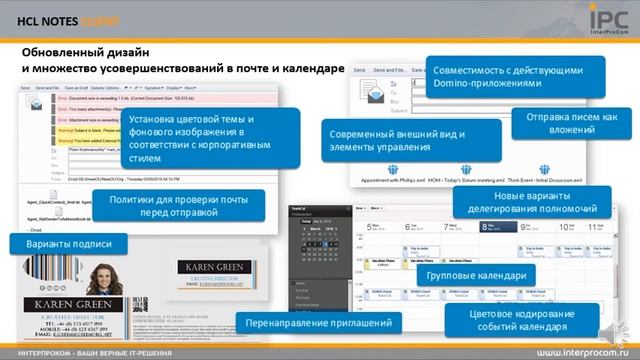This screenshot has height=360, width=640.
Task: Open the New dropdown in calendar toolbar
Action: 360,208
